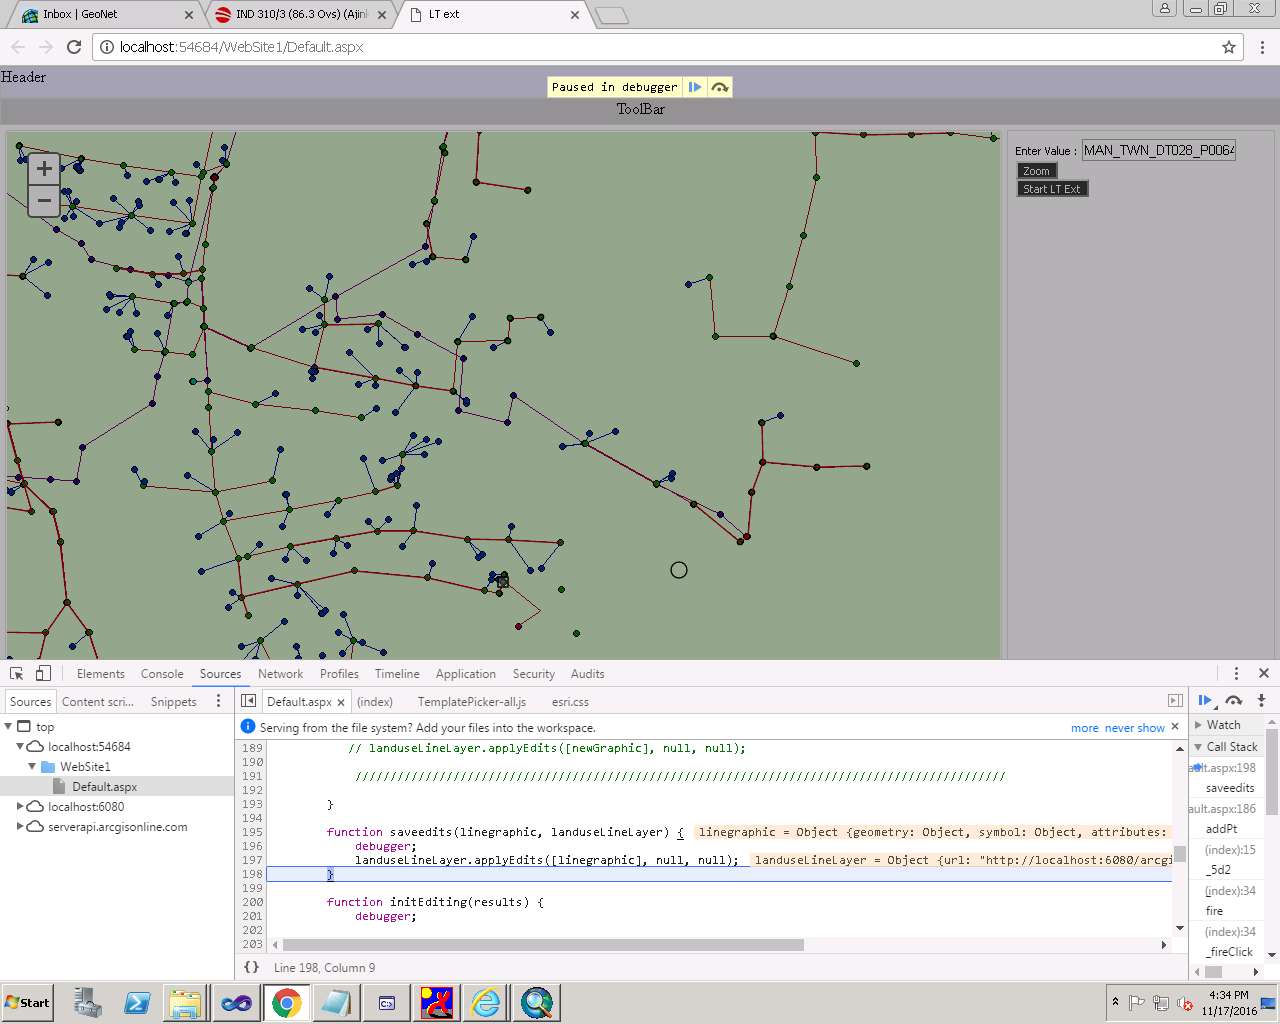The width and height of the screenshot is (1280, 1024).
Task: Toggle the debugger sidebar pane
Action: 1175,701
